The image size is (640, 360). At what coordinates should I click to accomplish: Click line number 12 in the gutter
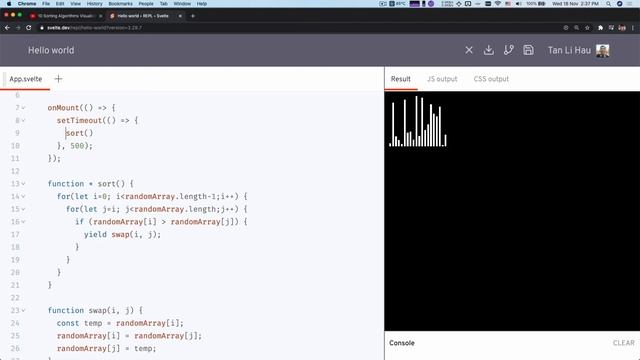pos(15,171)
